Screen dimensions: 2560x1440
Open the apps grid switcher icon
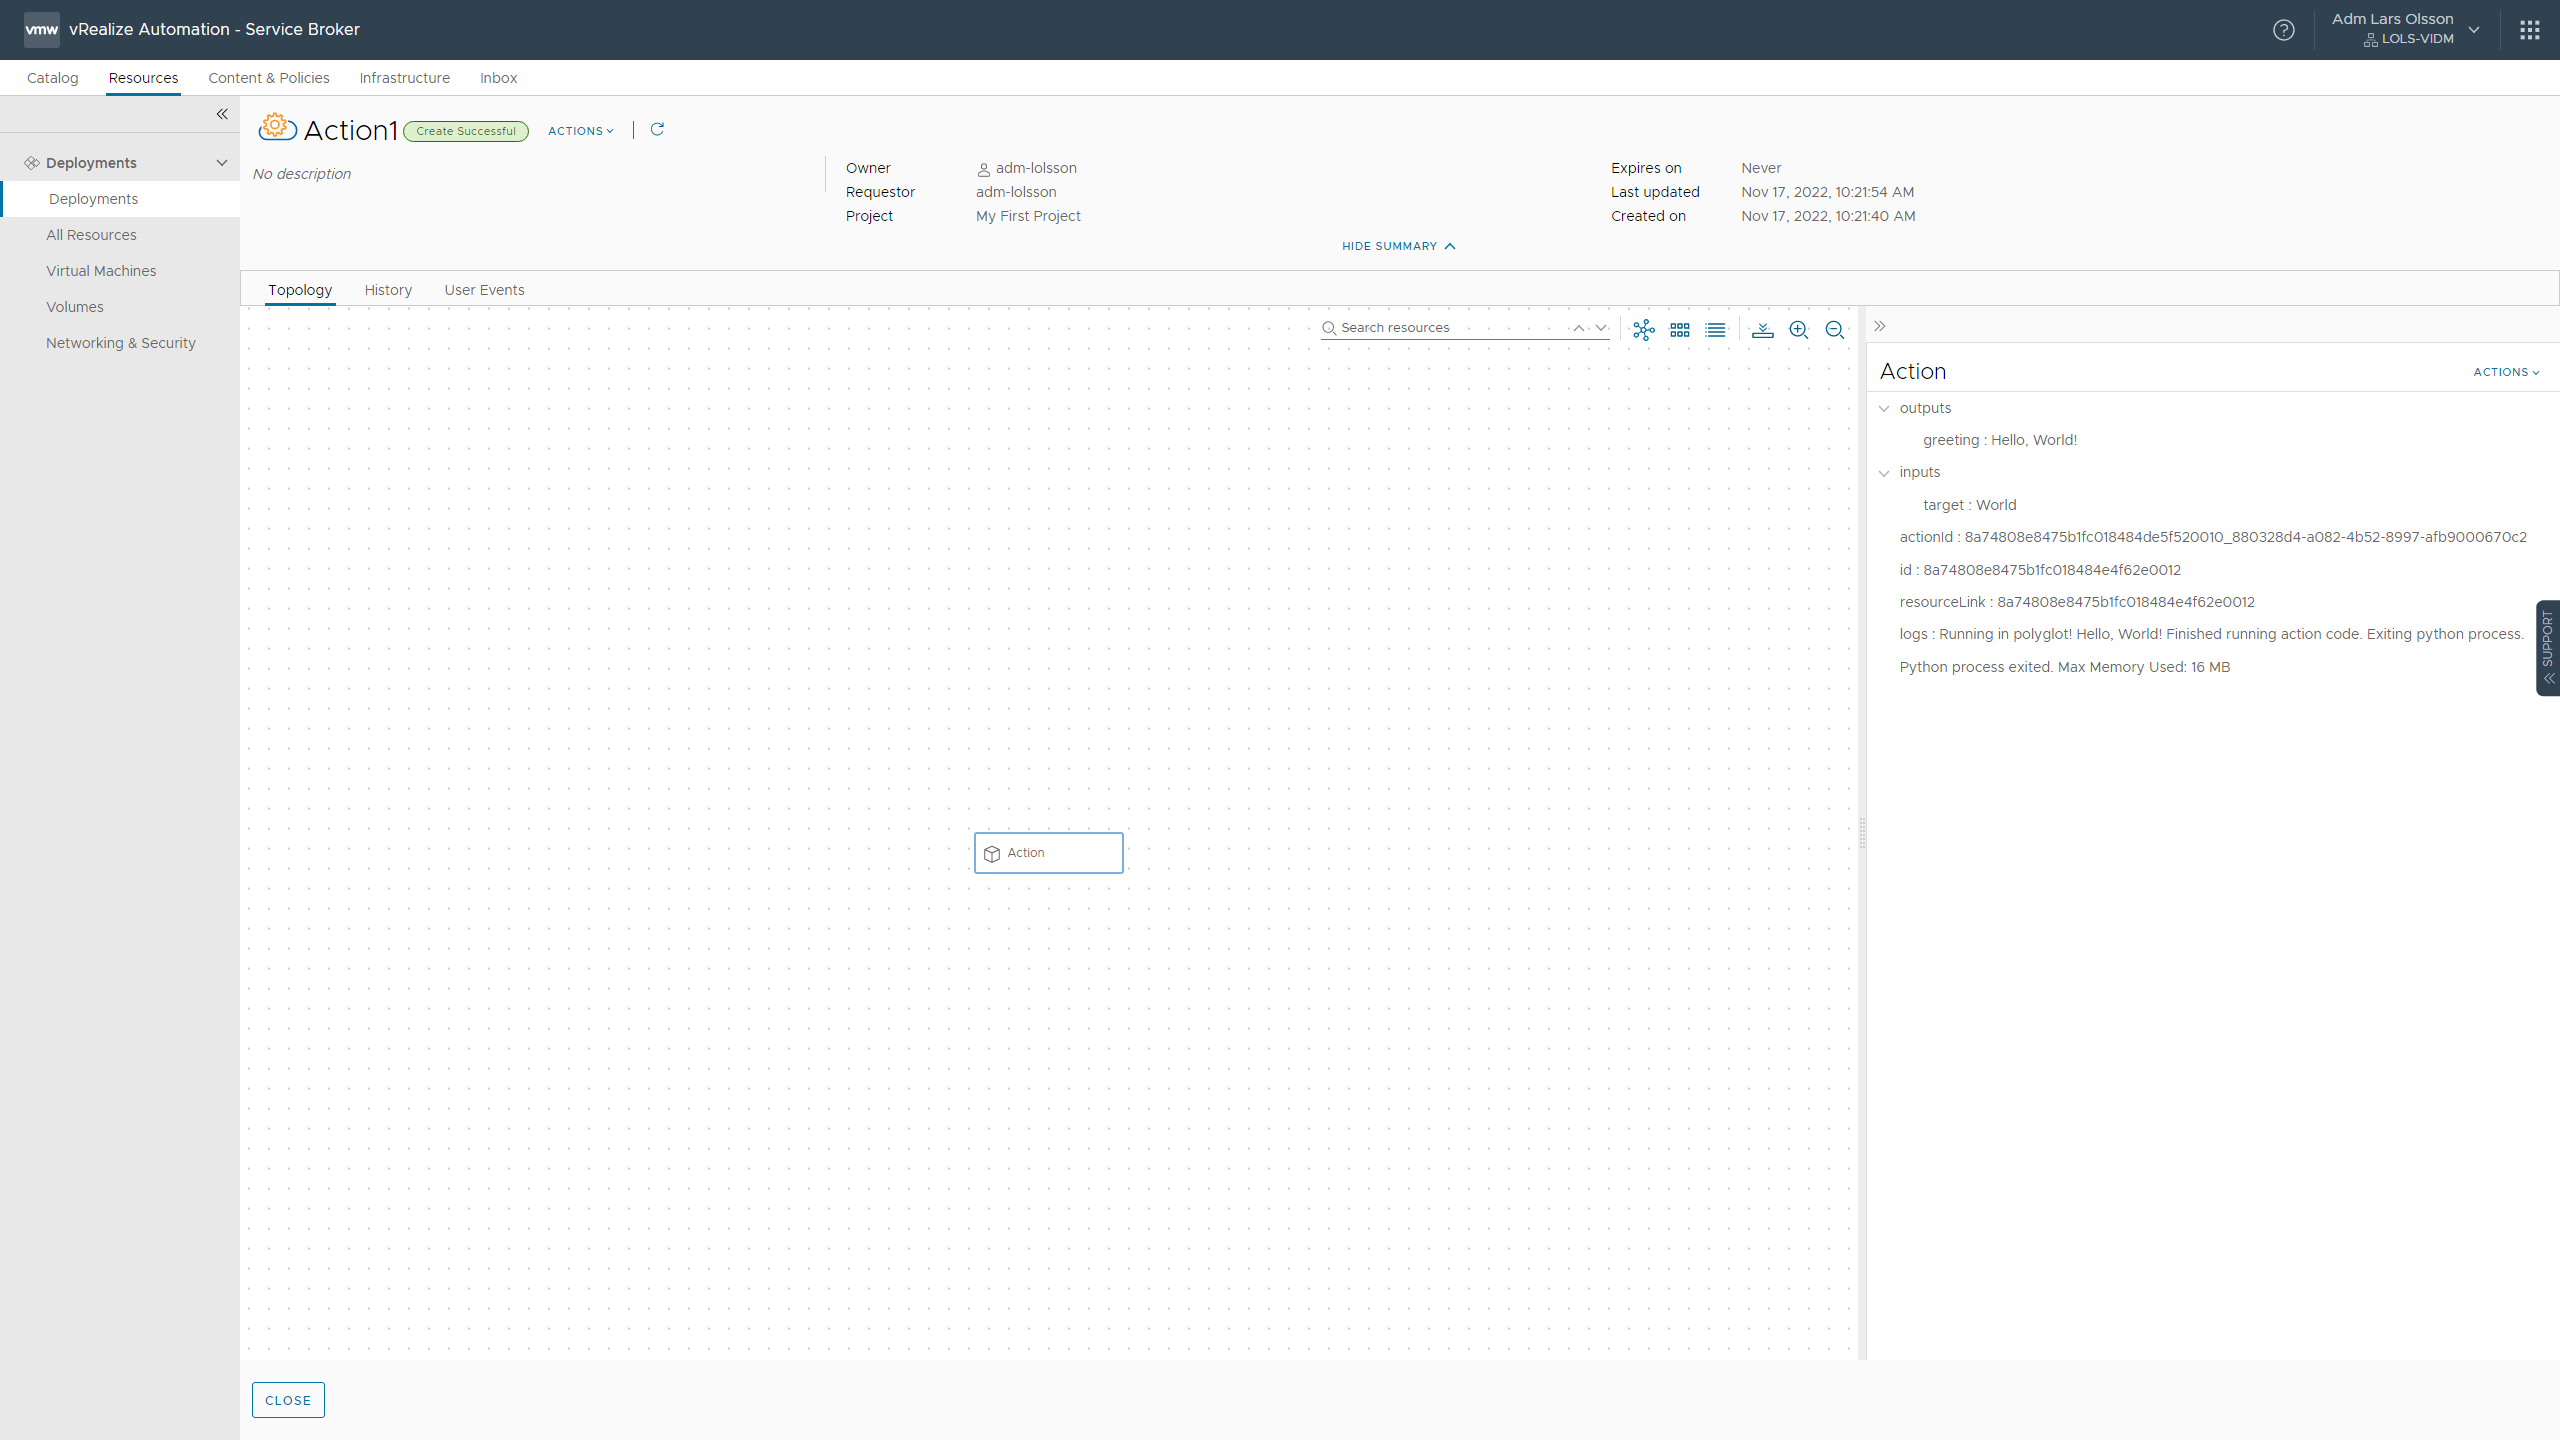pyautogui.click(x=2530, y=30)
